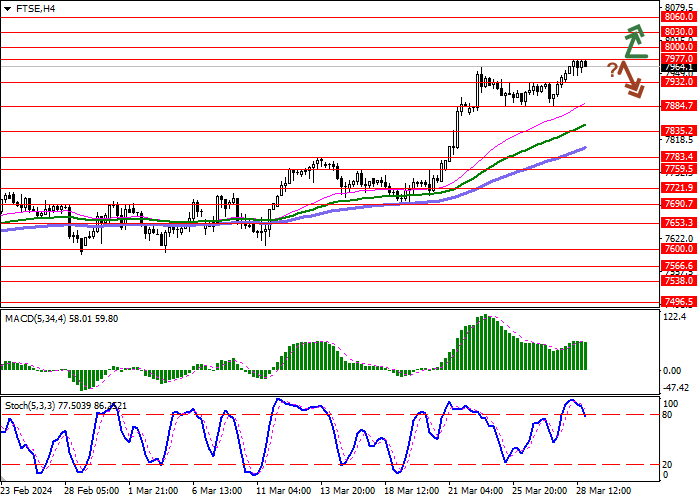Select the 7653.3 price level label
The height and width of the screenshot is (500, 700).
click(679, 223)
